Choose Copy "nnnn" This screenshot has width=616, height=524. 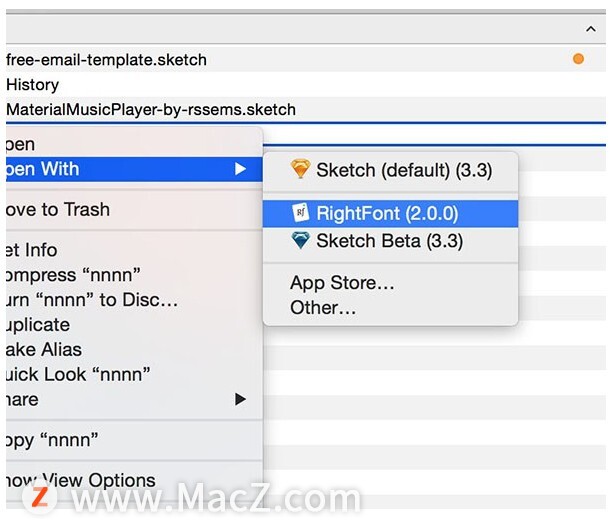pos(134,440)
